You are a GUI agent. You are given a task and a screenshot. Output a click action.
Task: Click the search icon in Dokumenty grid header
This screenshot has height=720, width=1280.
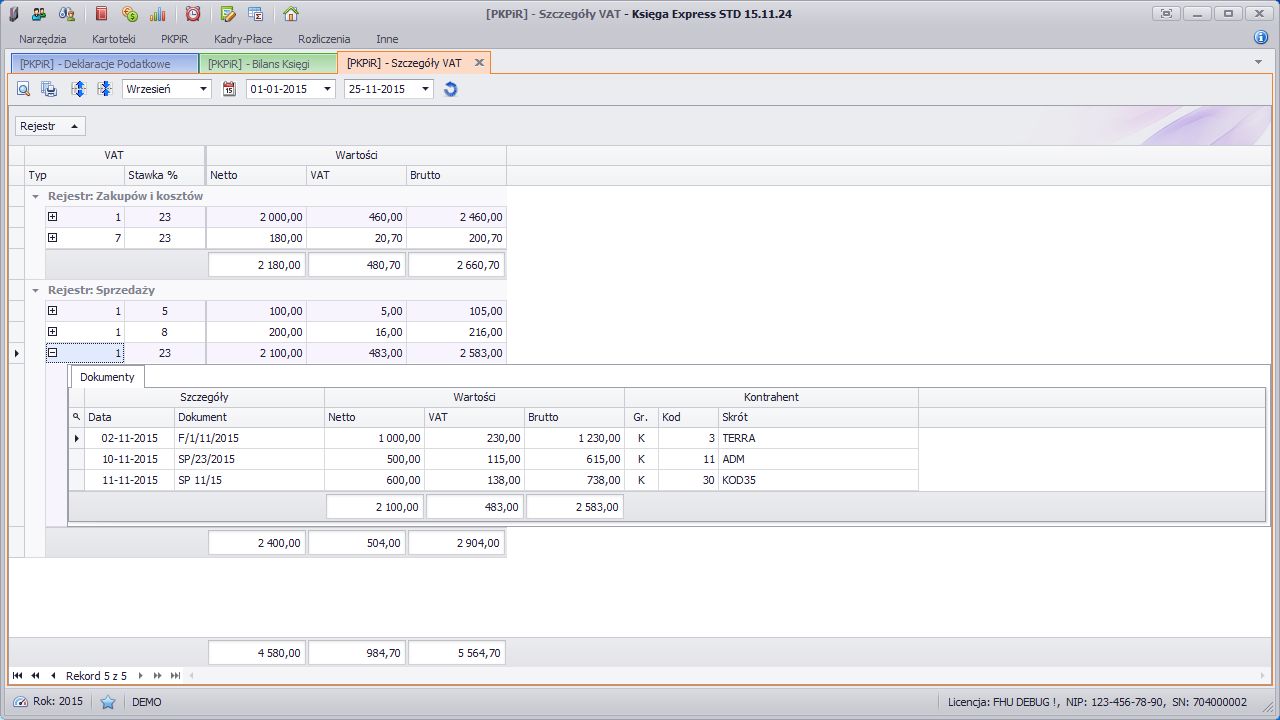[76, 417]
